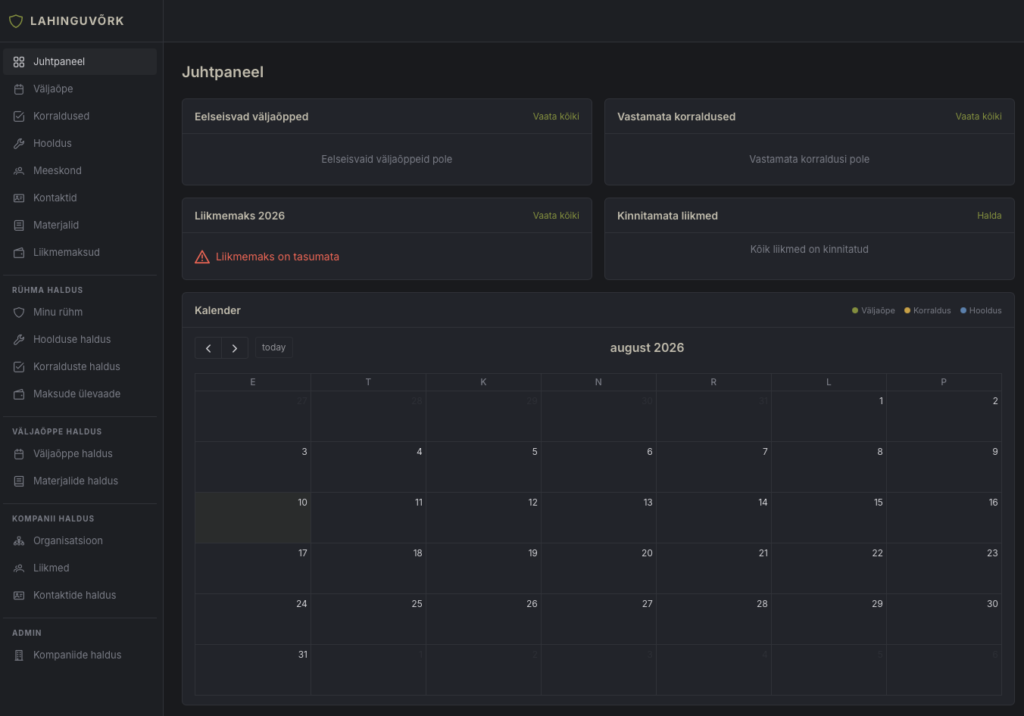Select day 15 in calendar
1024x716 pixels.
(828, 517)
